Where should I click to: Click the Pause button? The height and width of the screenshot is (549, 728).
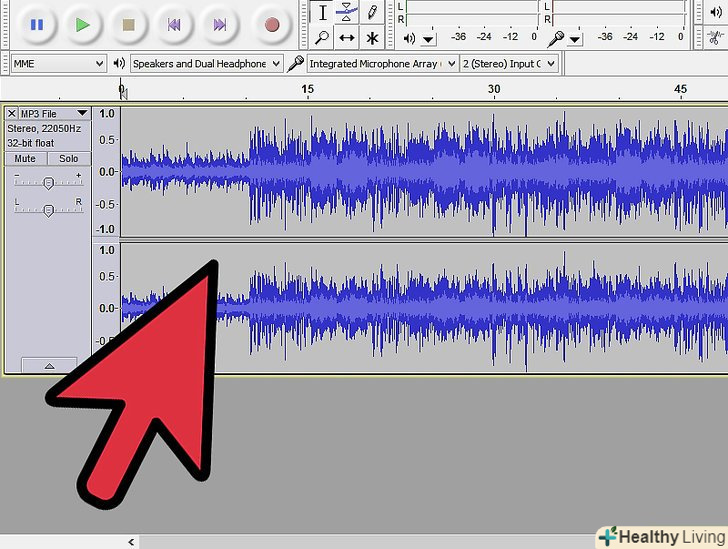pos(37,24)
